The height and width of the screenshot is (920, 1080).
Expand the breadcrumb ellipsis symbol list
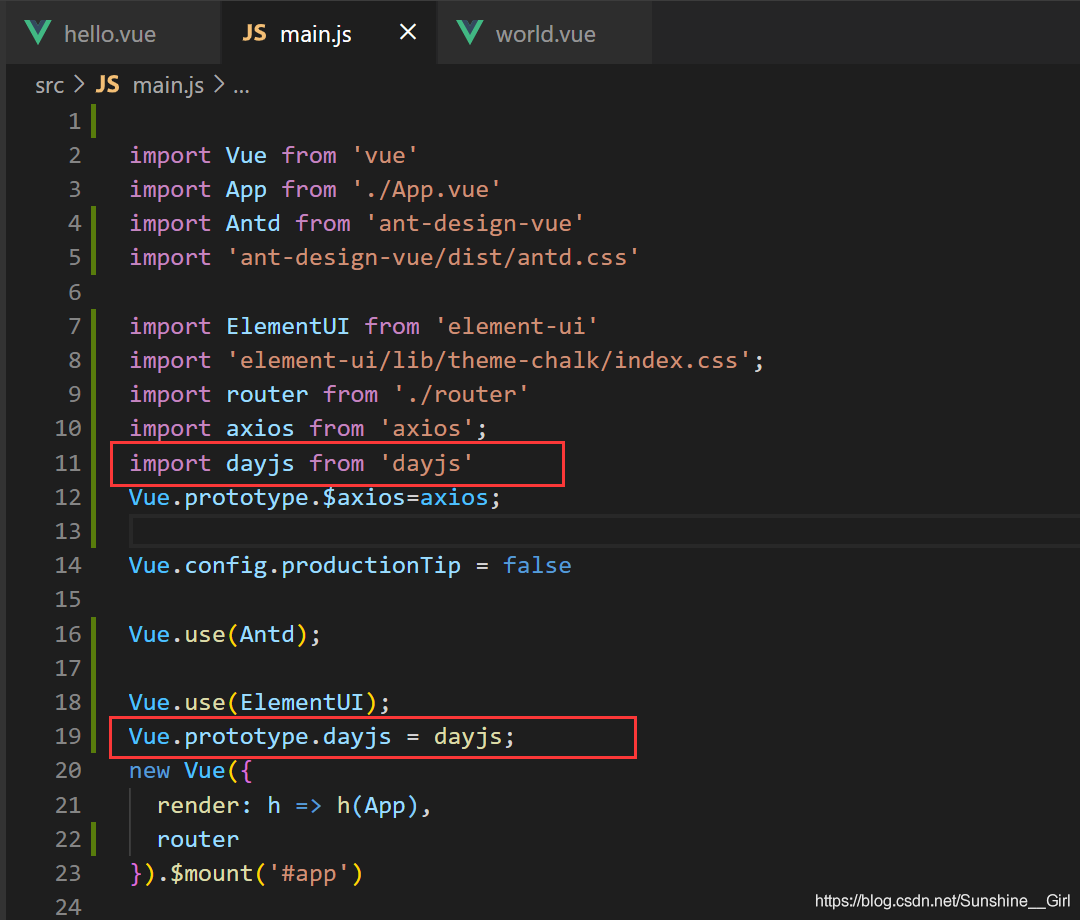click(x=241, y=85)
